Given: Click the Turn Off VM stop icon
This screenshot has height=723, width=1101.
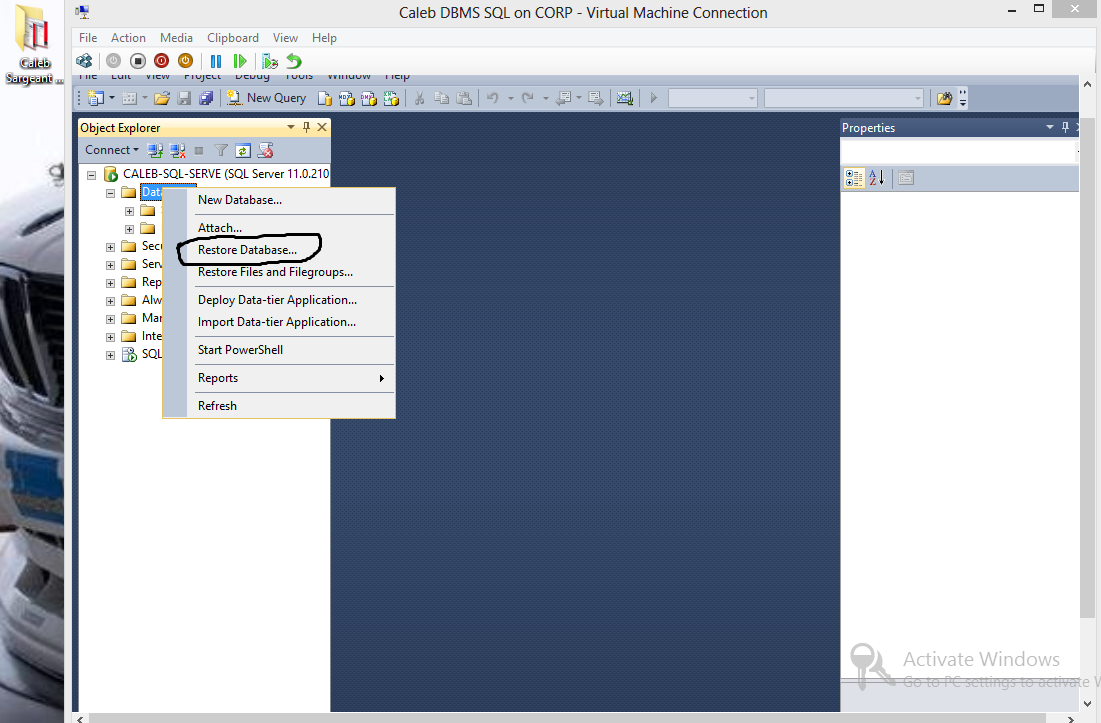Looking at the screenshot, I should point(138,61).
